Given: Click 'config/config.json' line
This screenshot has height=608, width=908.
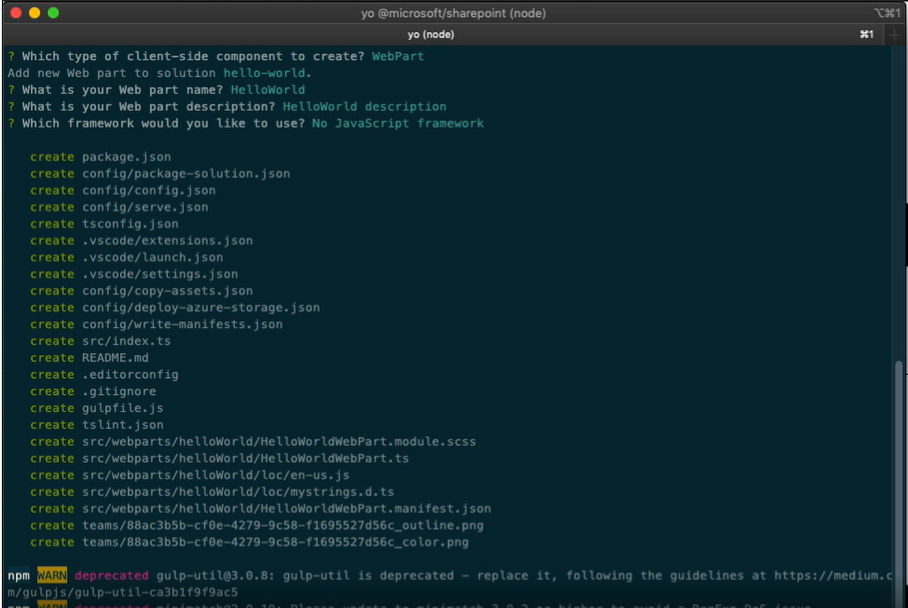Looking at the screenshot, I should [x=149, y=191].
